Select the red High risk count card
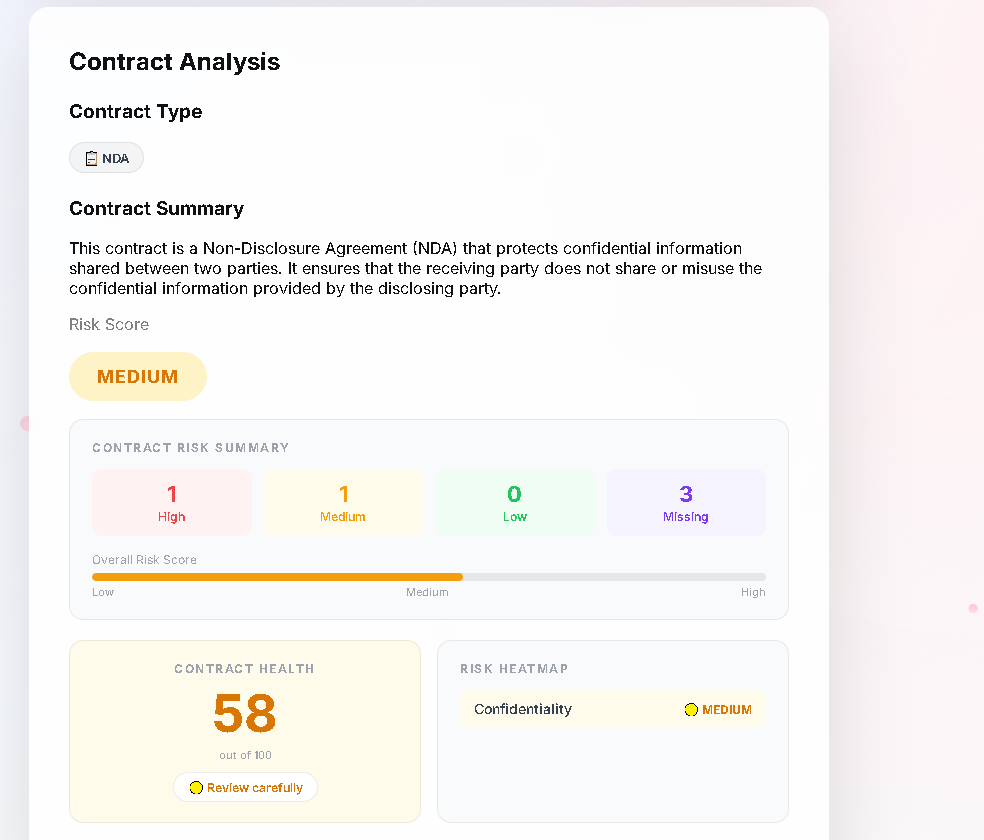This screenshot has height=840, width=984. (171, 502)
